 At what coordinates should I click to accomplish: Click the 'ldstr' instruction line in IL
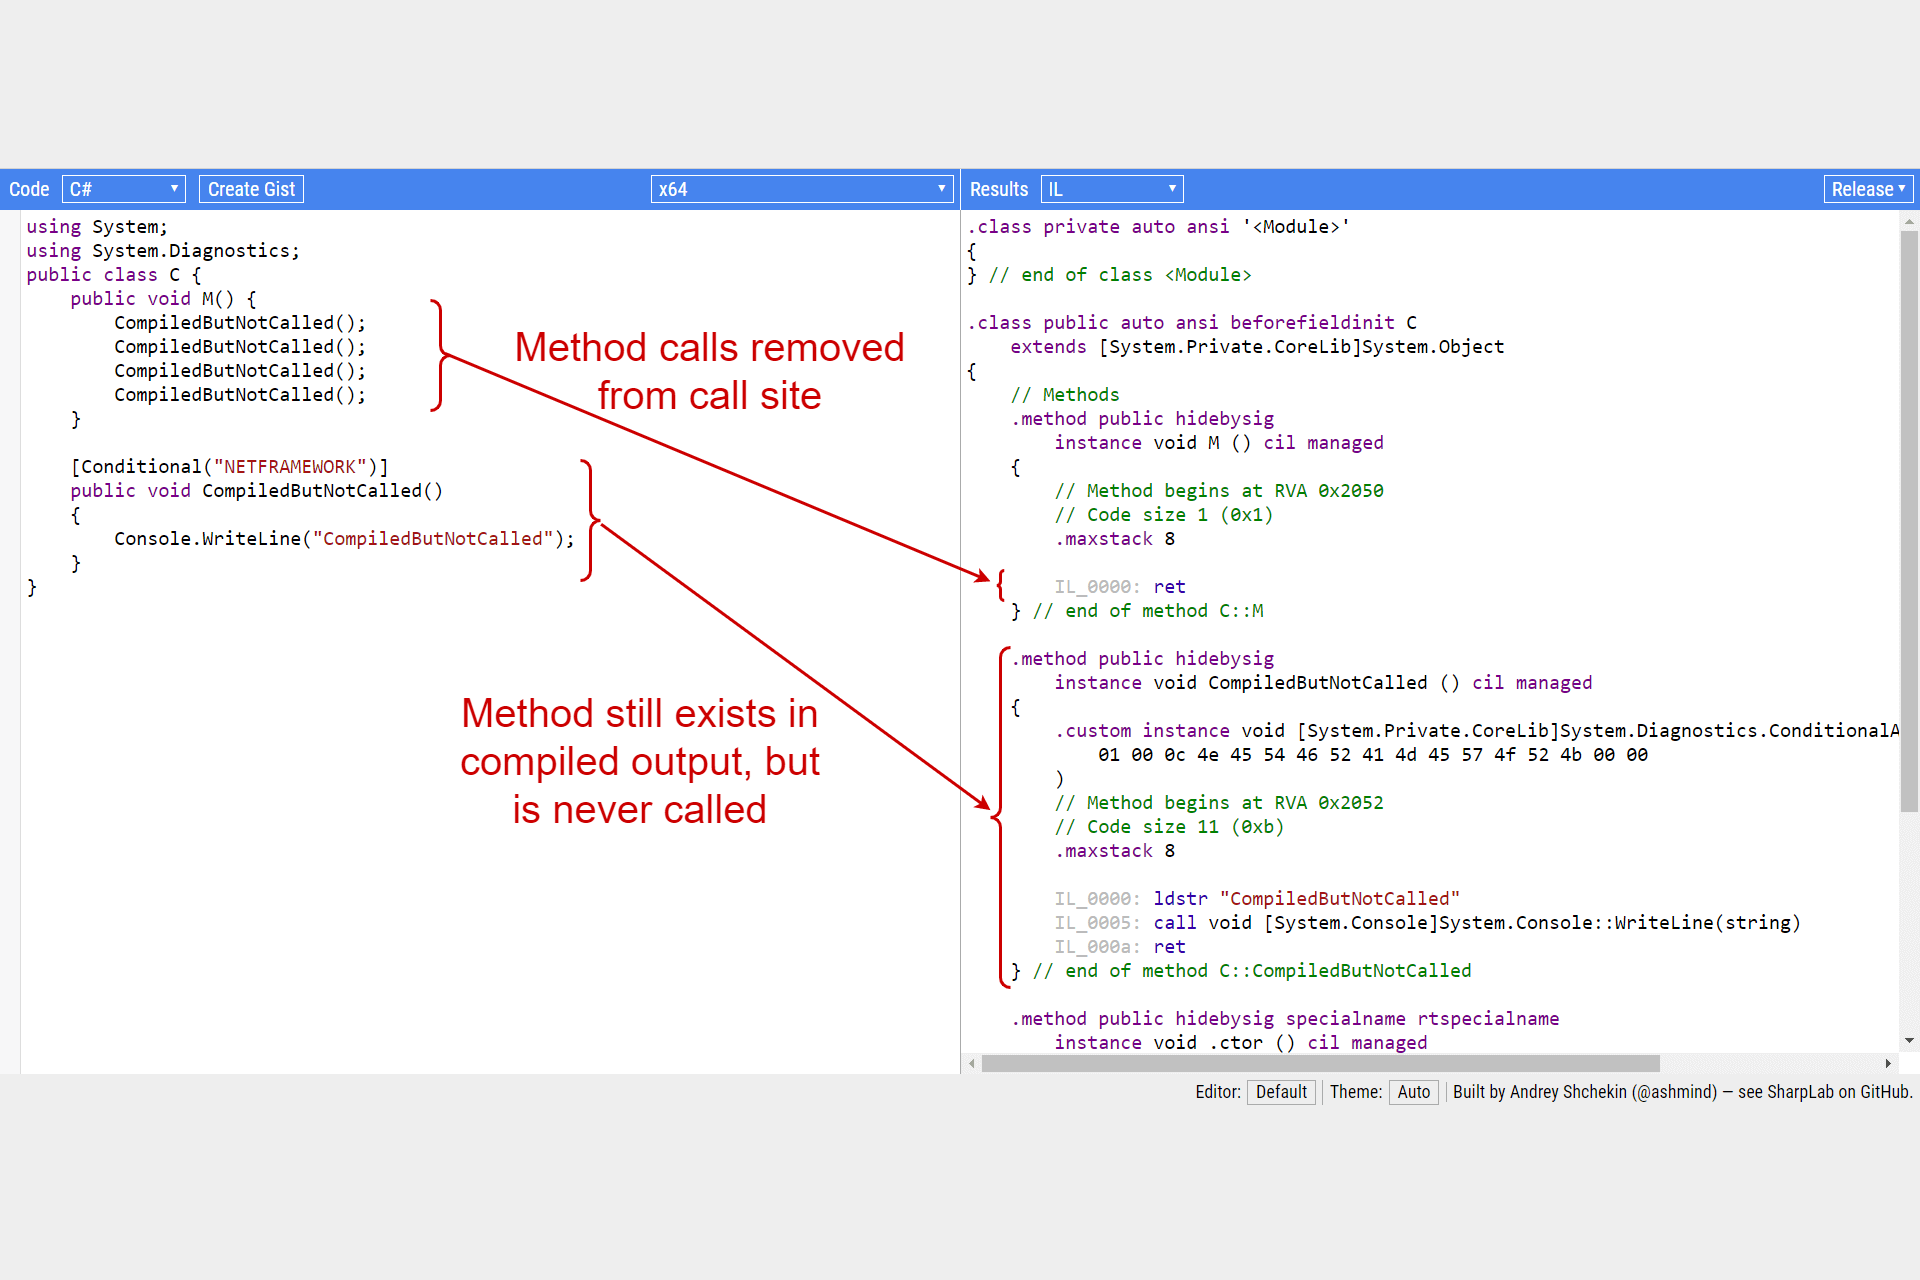[1306, 899]
